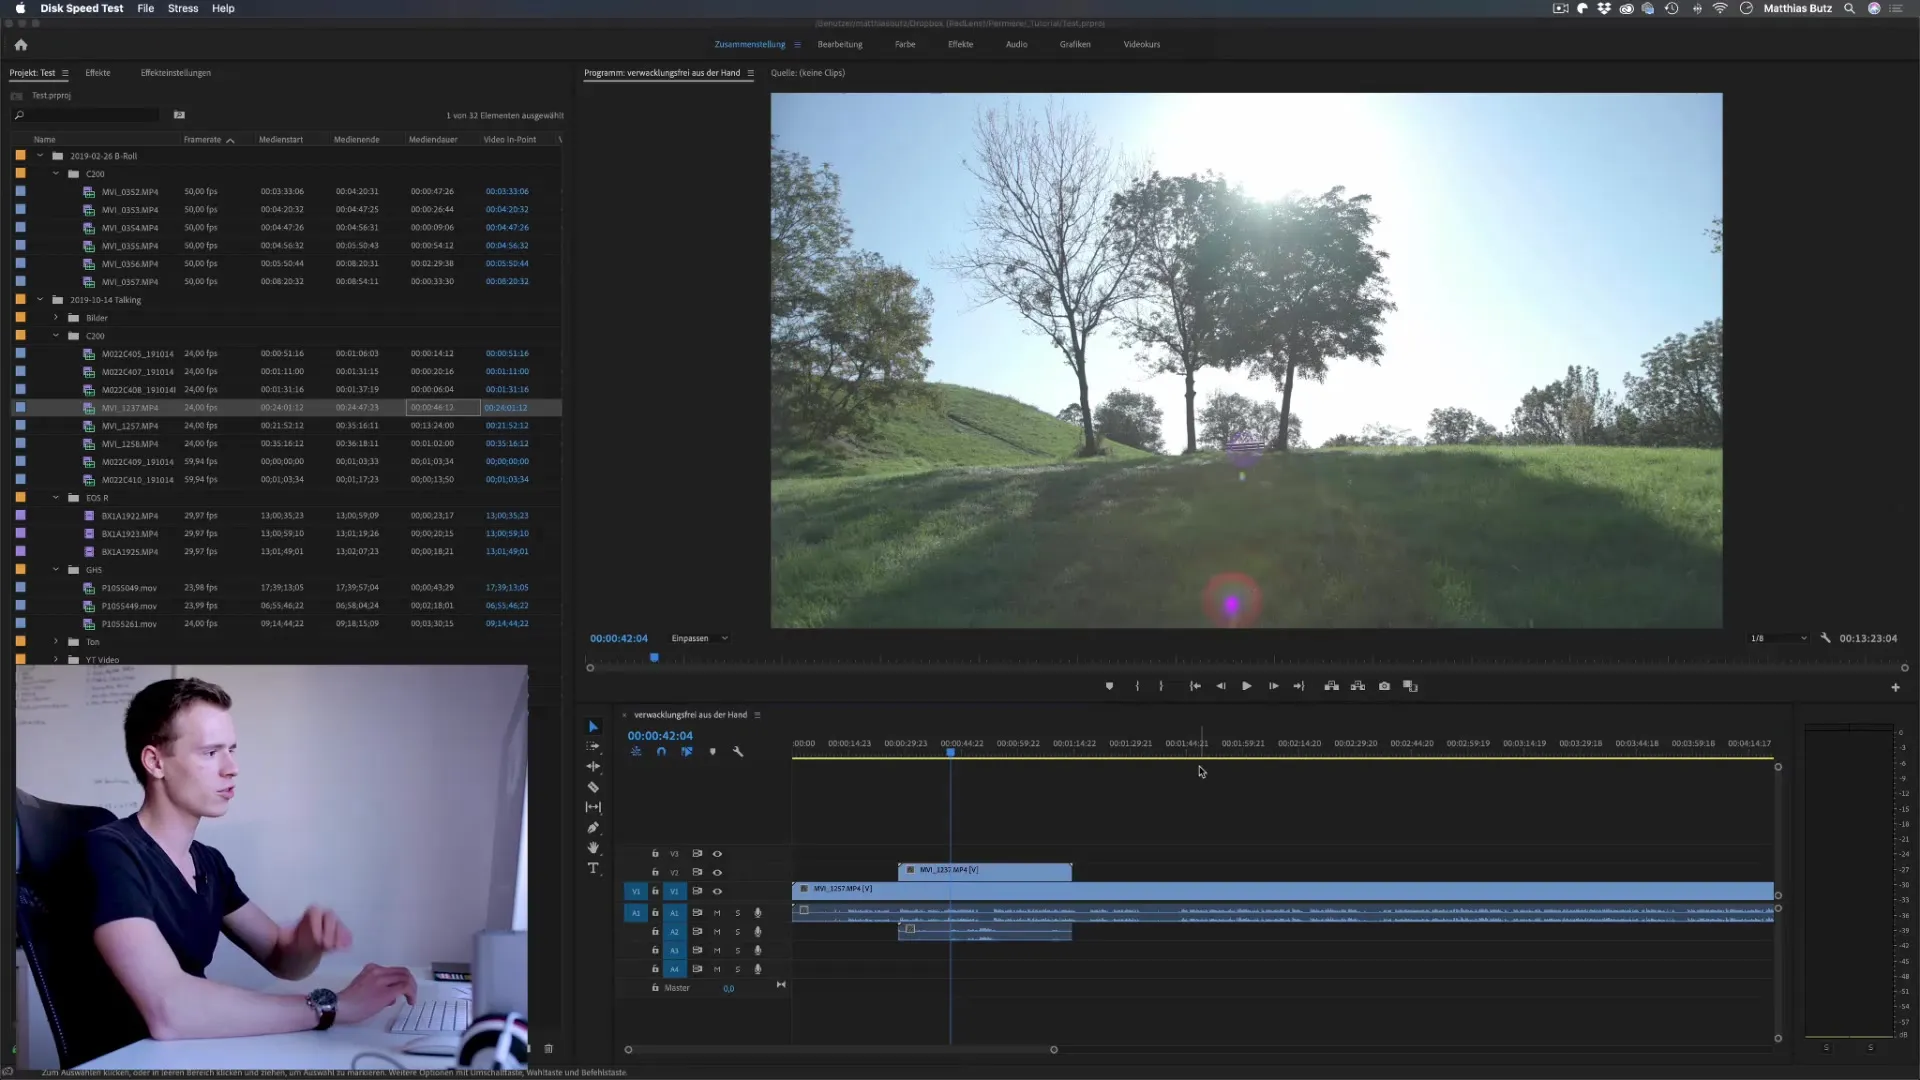Click Mark Out button
The image size is (1920, 1080).
(x=1161, y=686)
